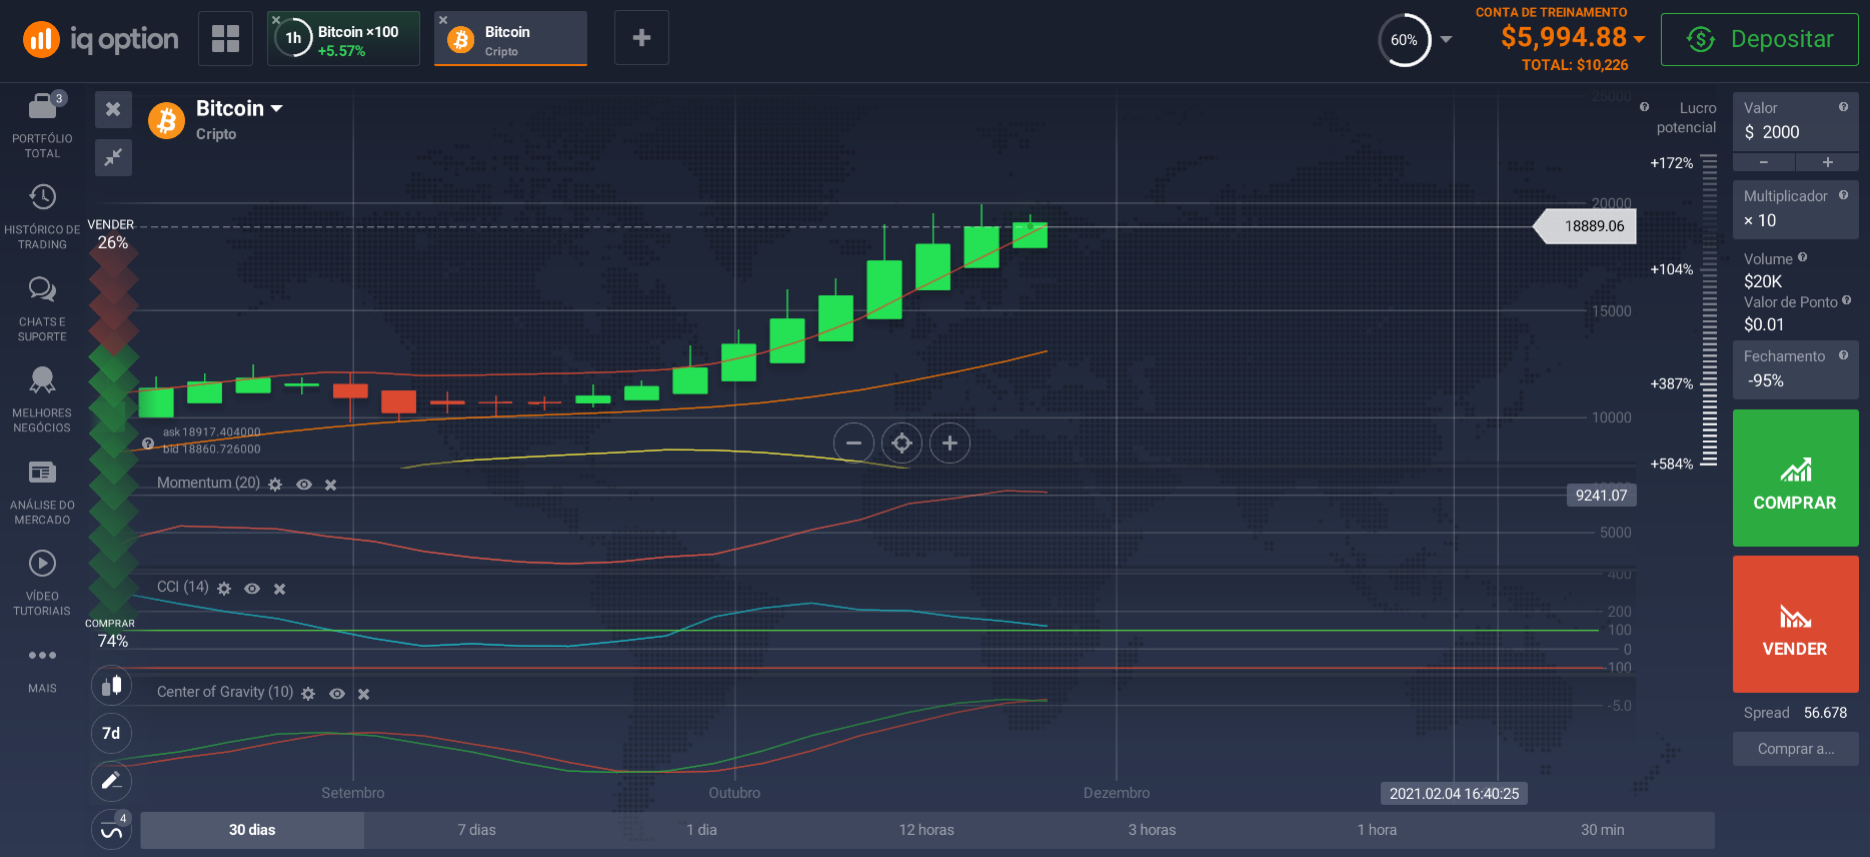Recenter the chart with crosshair button
This screenshot has width=1870, height=857.
pyautogui.click(x=902, y=443)
